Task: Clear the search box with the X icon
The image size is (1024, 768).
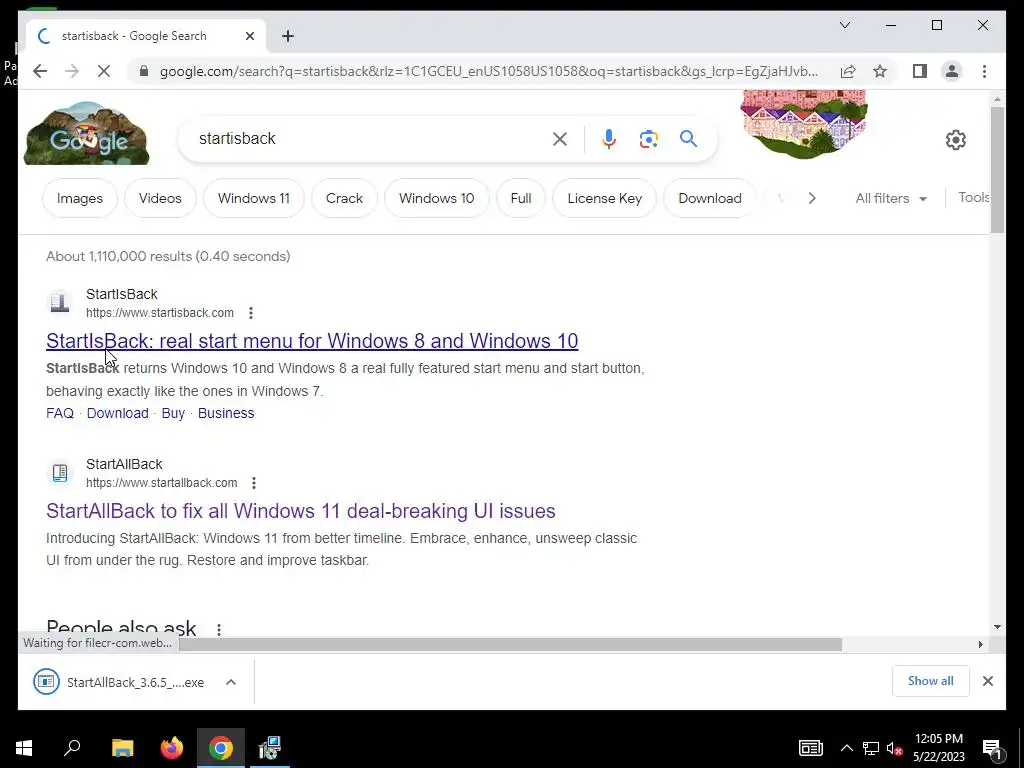Action: point(560,138)
